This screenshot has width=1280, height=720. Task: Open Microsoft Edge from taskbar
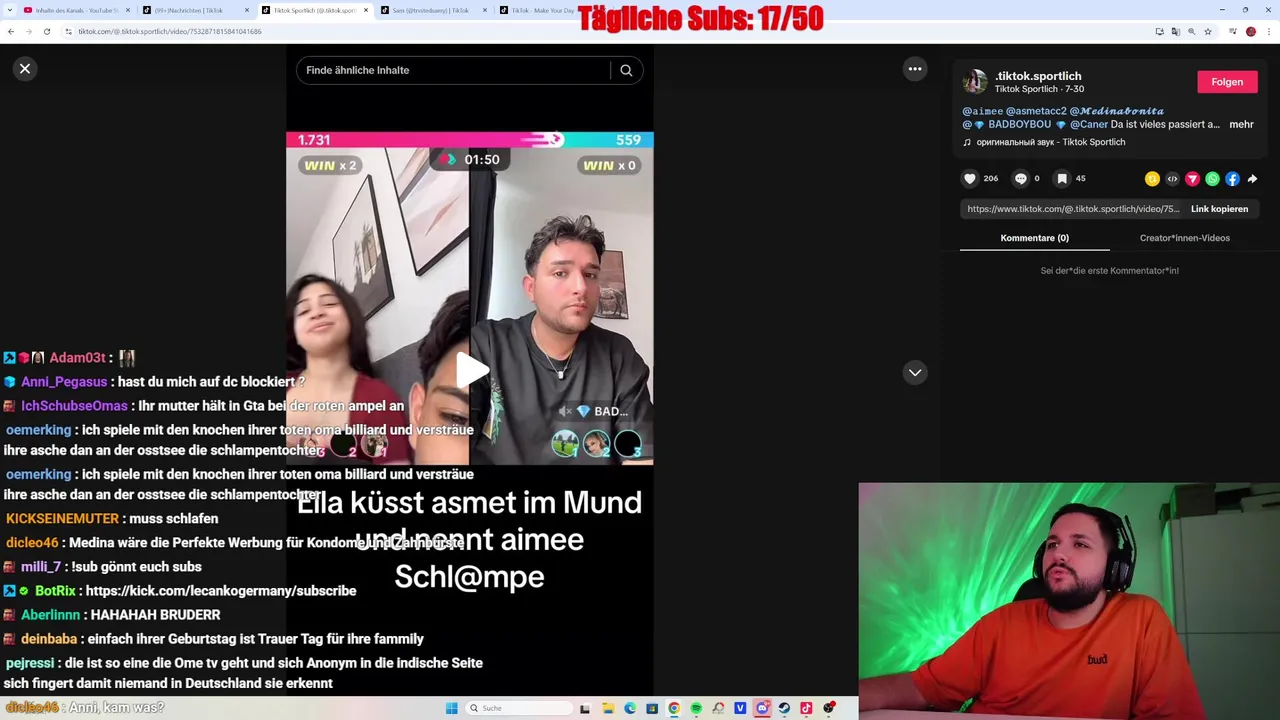(630, 708)
